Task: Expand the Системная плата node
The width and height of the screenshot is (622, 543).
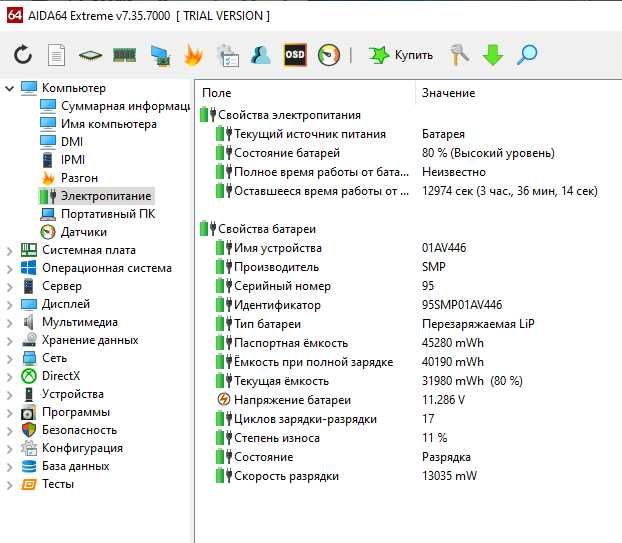Action: point(10,251)
